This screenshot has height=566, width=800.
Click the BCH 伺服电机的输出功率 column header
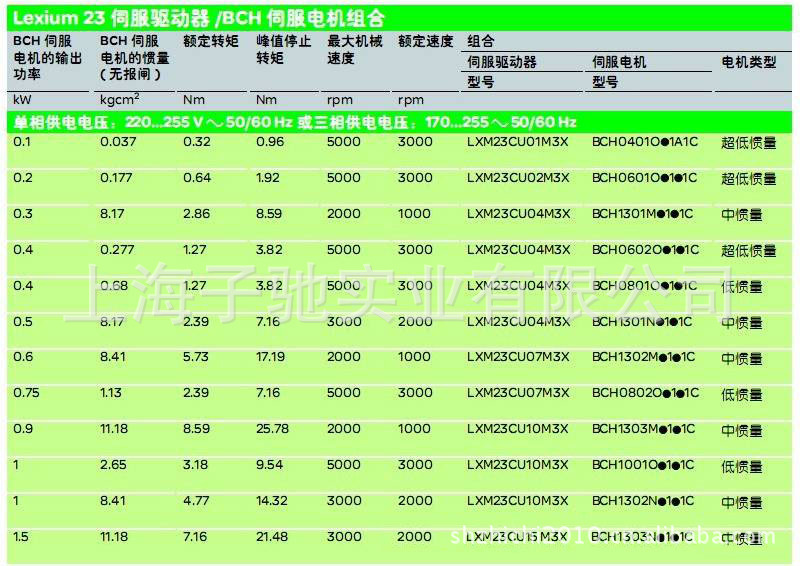[x=41, y=57]
